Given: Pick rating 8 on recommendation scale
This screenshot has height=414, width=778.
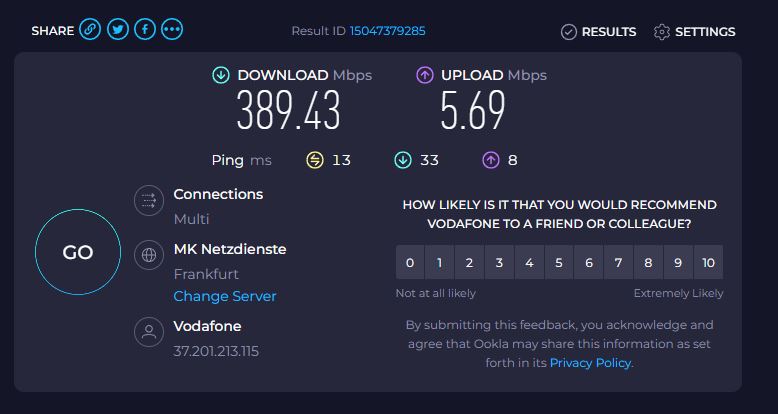Looking at the screenshot, I should pyautogui.click(x=648, y=263).
